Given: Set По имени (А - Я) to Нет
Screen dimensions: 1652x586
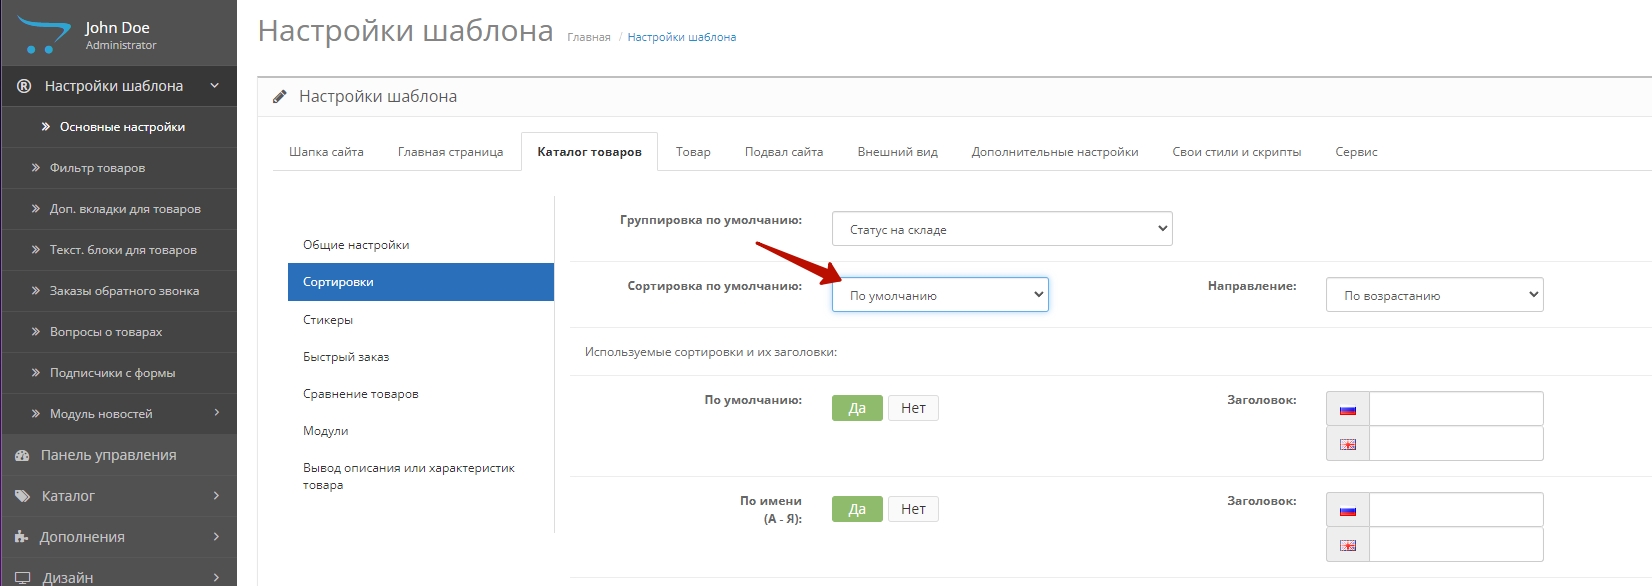Looking at the screenshot, I should click(913, 509).
